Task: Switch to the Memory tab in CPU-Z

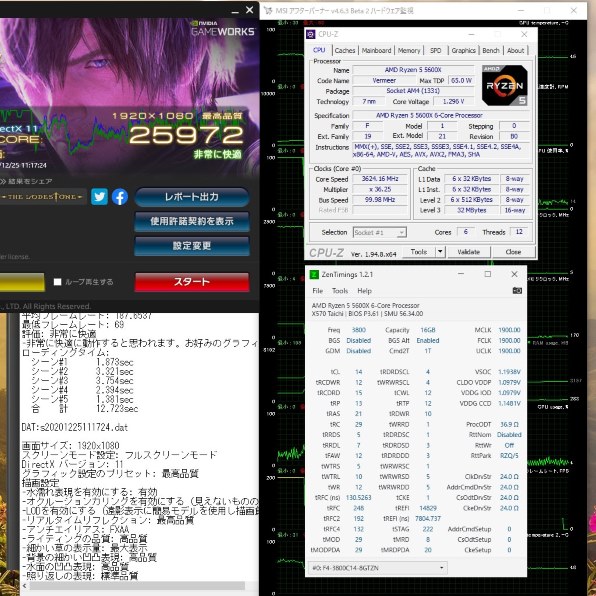Action: click(409, 51)
